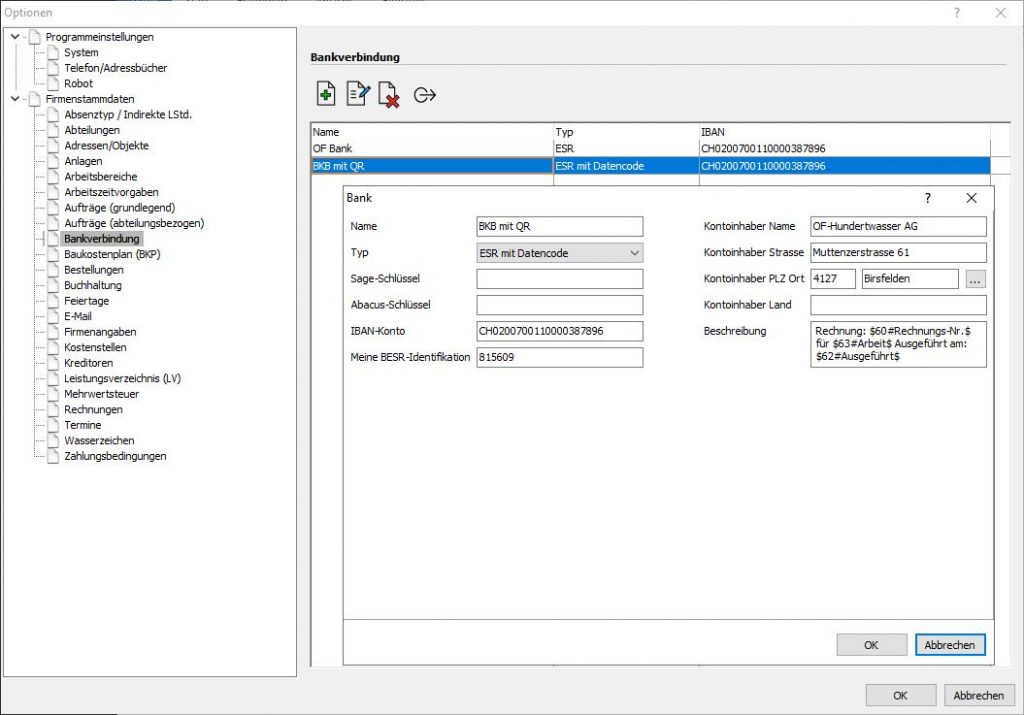Select Wasserzeichen tree item

(99, 441)
